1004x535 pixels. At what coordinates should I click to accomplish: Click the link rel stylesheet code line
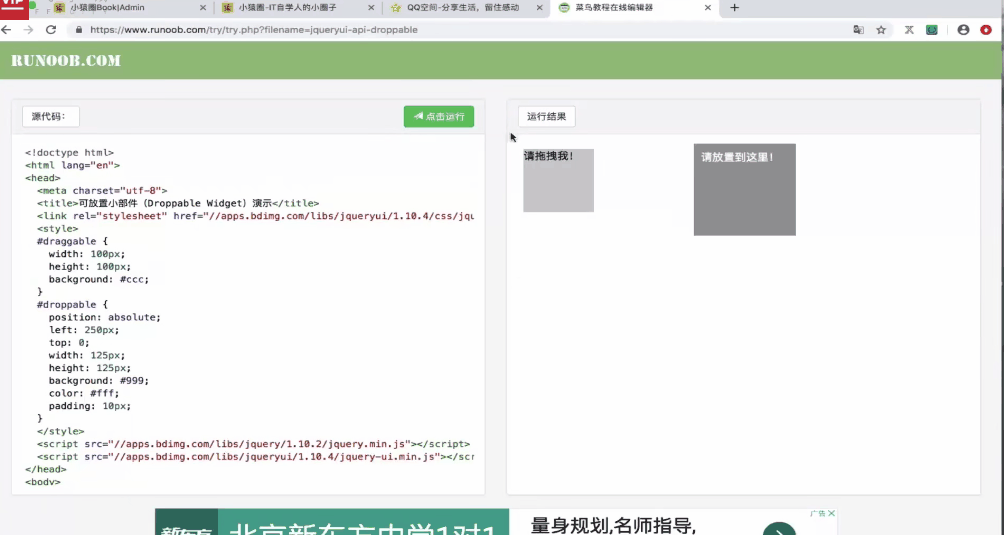[255, 216]
